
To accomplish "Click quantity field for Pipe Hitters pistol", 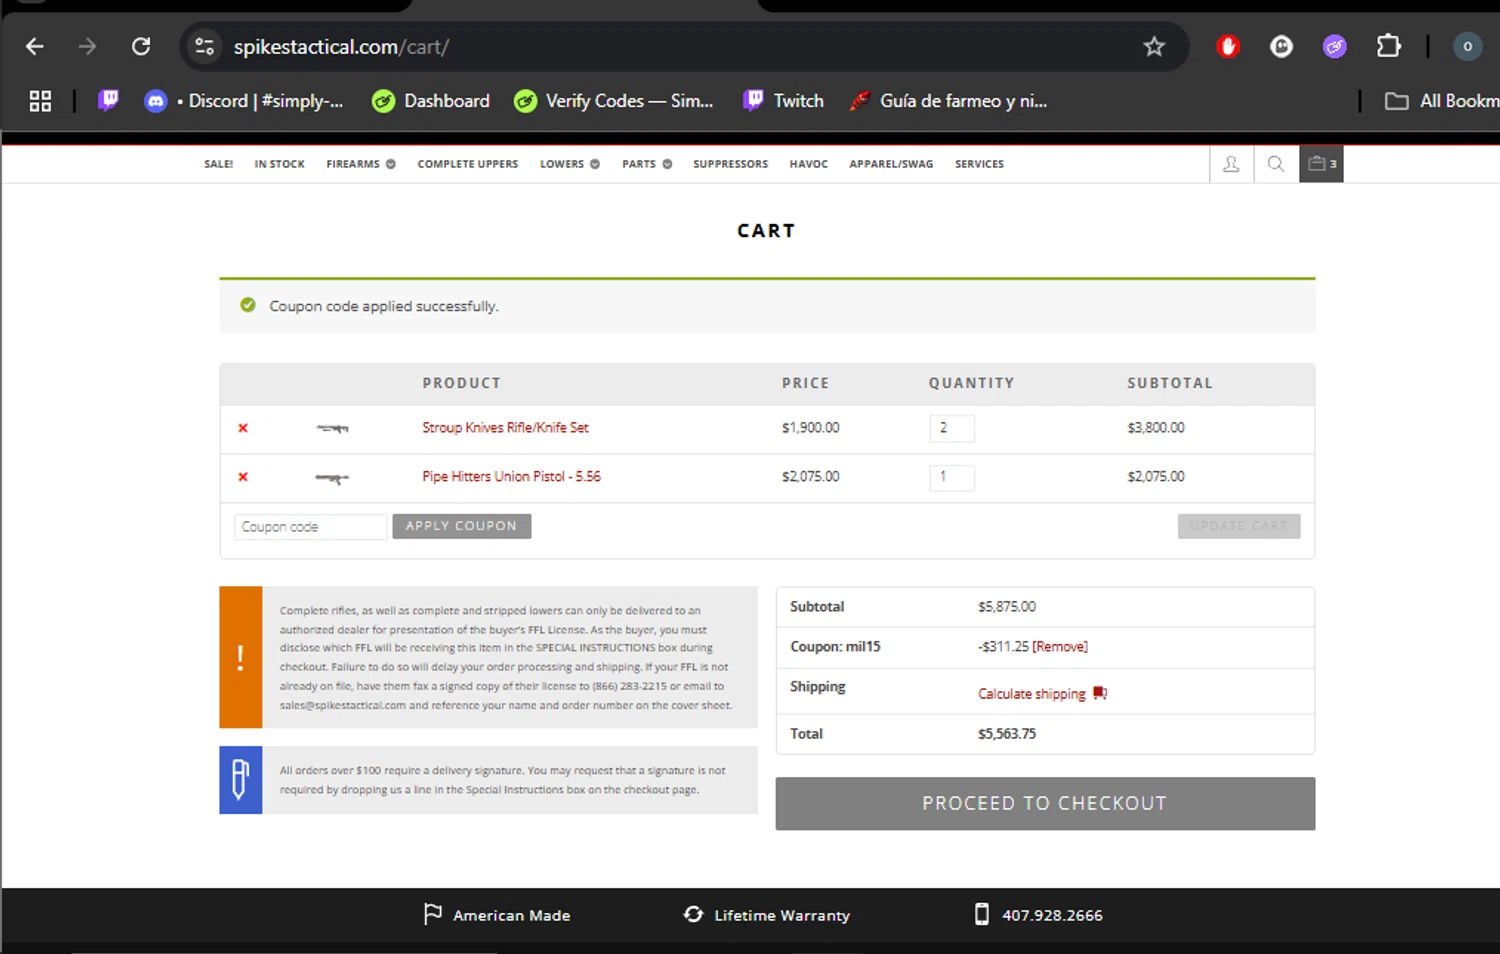I will [952, 477].
